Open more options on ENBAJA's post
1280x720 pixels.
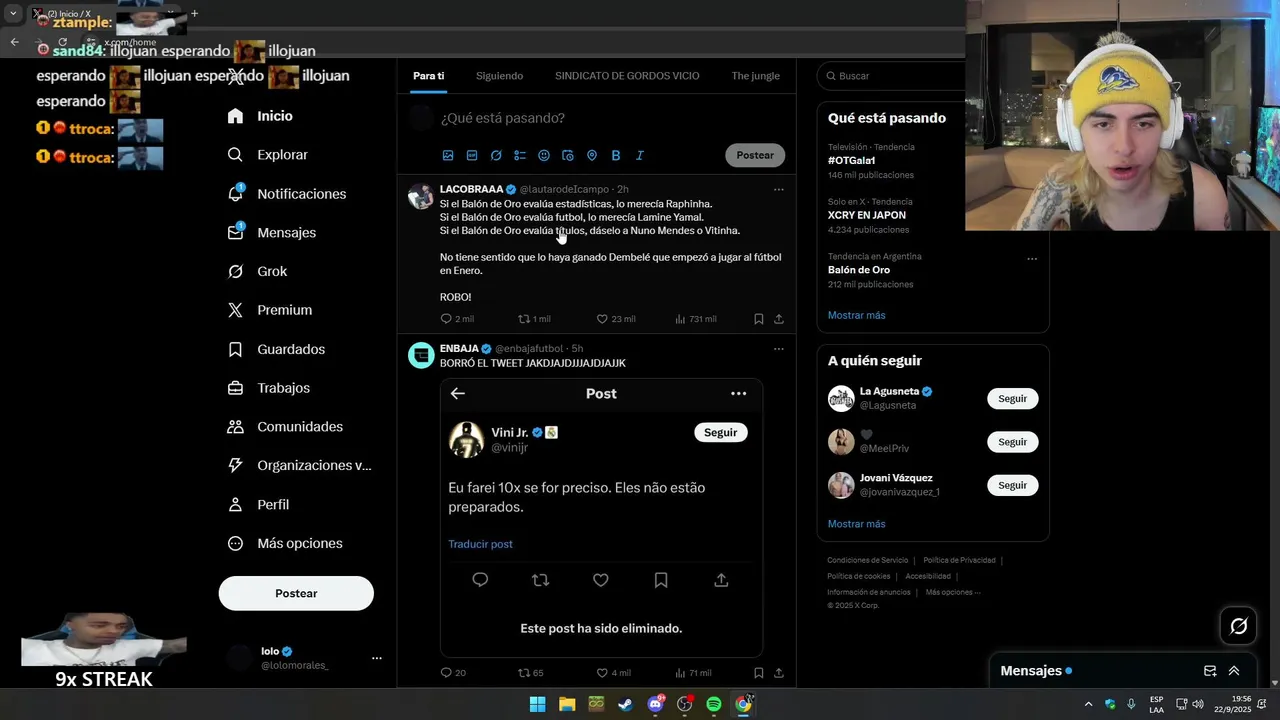click(x=779, y=348)
